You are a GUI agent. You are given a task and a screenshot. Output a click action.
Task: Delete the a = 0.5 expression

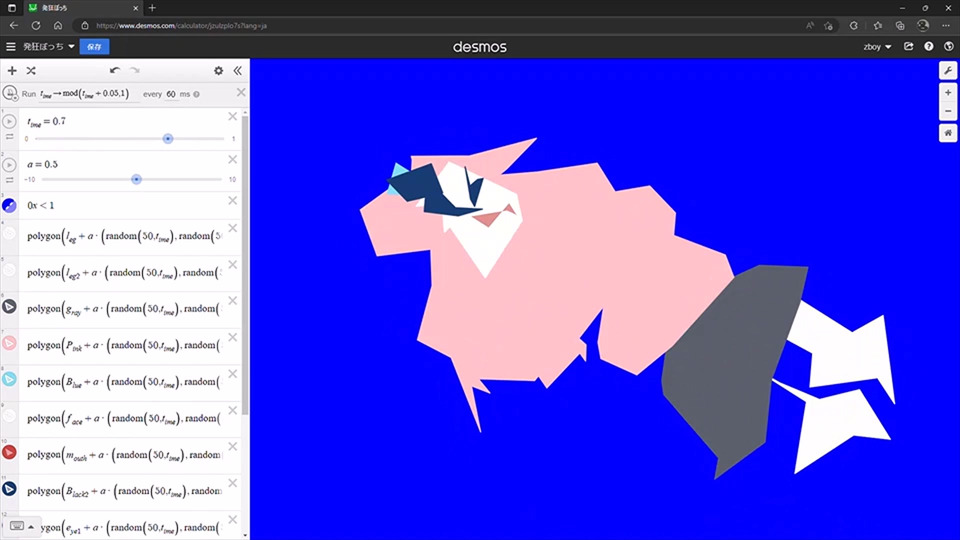pyautogui.click(x=233, y=159)
